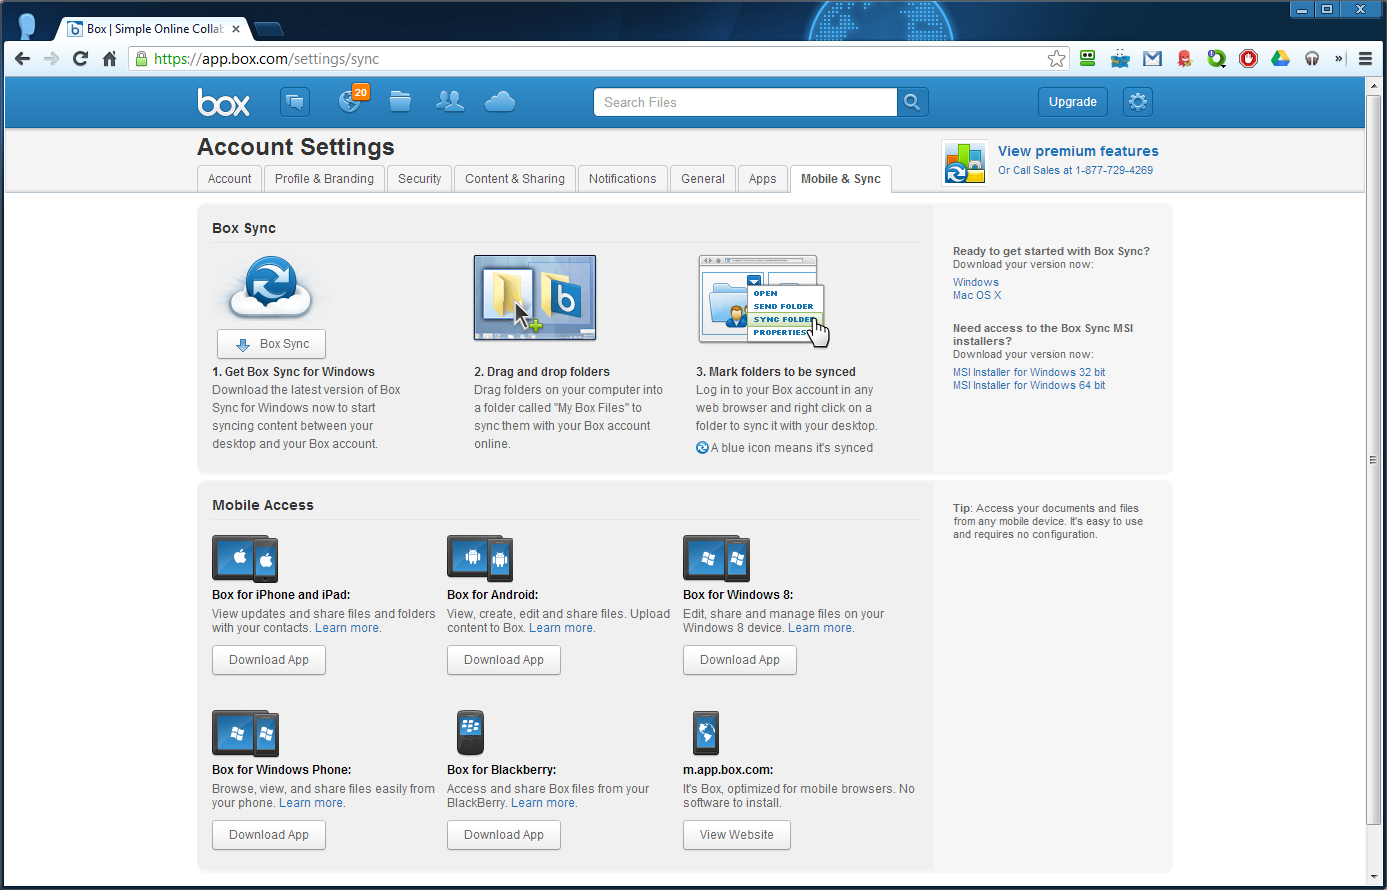Download App for Windows Phone
Viewport: 1387px width, 890px height.
pos(269,835)
